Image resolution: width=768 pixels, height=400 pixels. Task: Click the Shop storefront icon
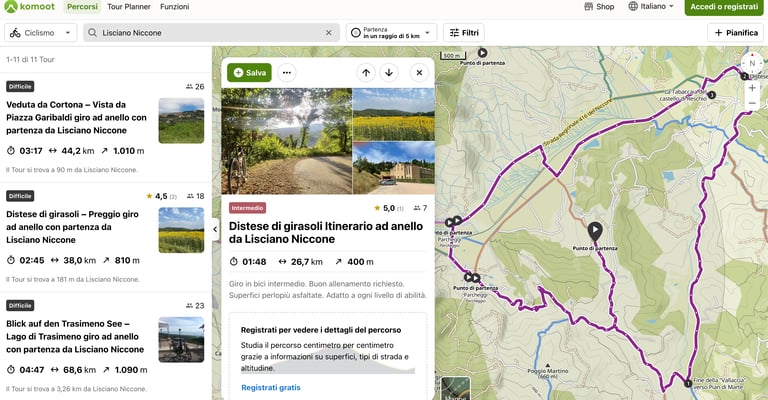click(x=589, y=6)
